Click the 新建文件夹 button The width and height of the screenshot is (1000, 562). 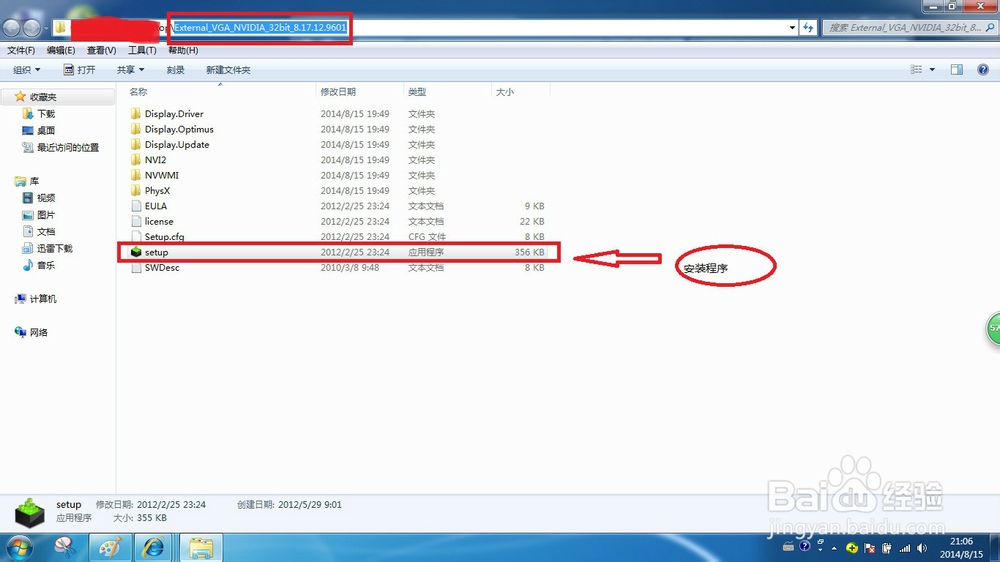(228, 70)
